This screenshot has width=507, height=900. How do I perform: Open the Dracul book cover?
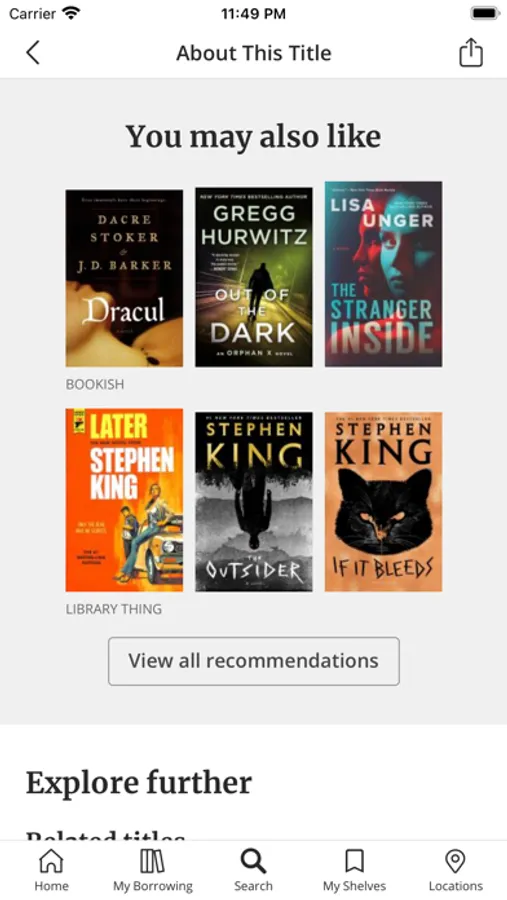point(124,278)
